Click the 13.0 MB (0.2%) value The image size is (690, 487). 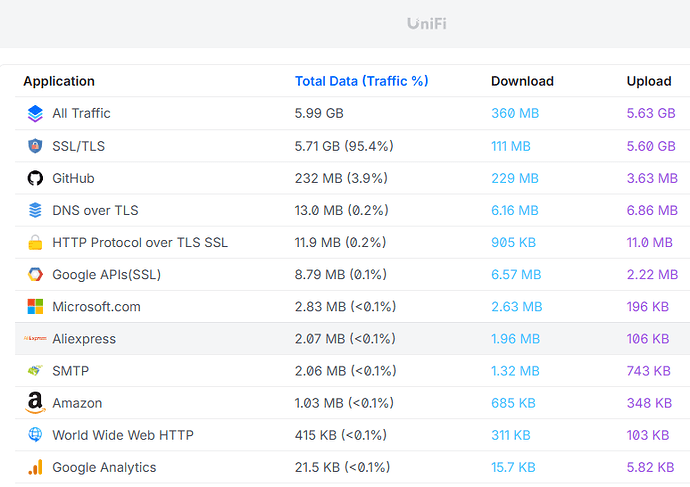[x=341, y=210]
